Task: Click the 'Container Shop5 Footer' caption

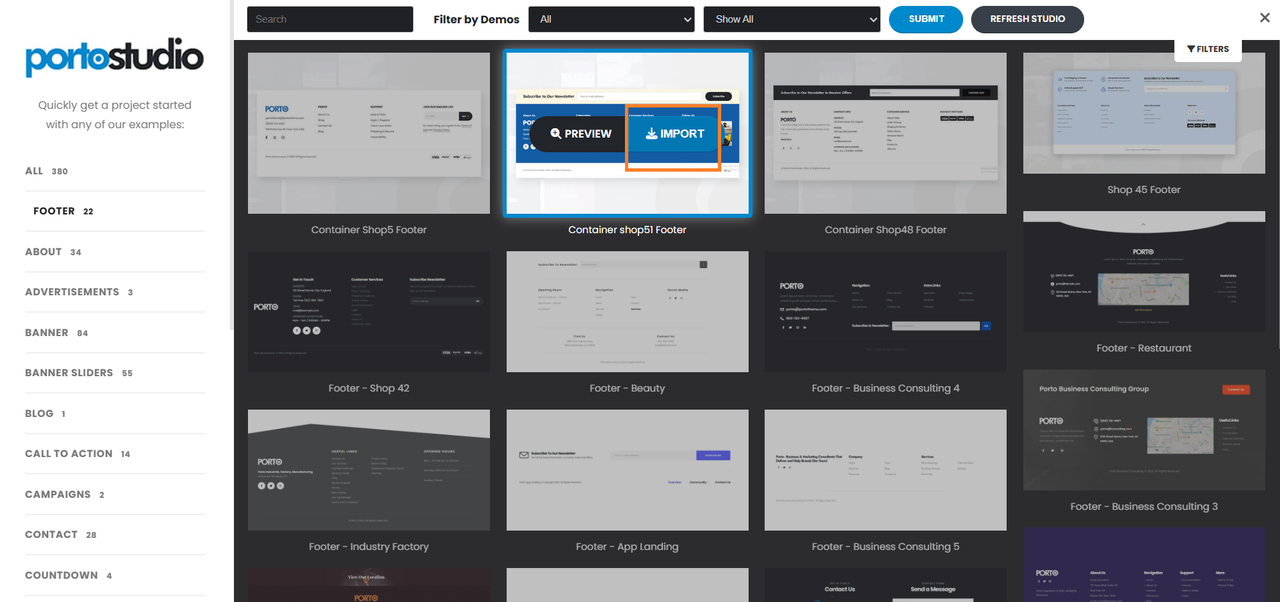Action: tap(369, 230)
